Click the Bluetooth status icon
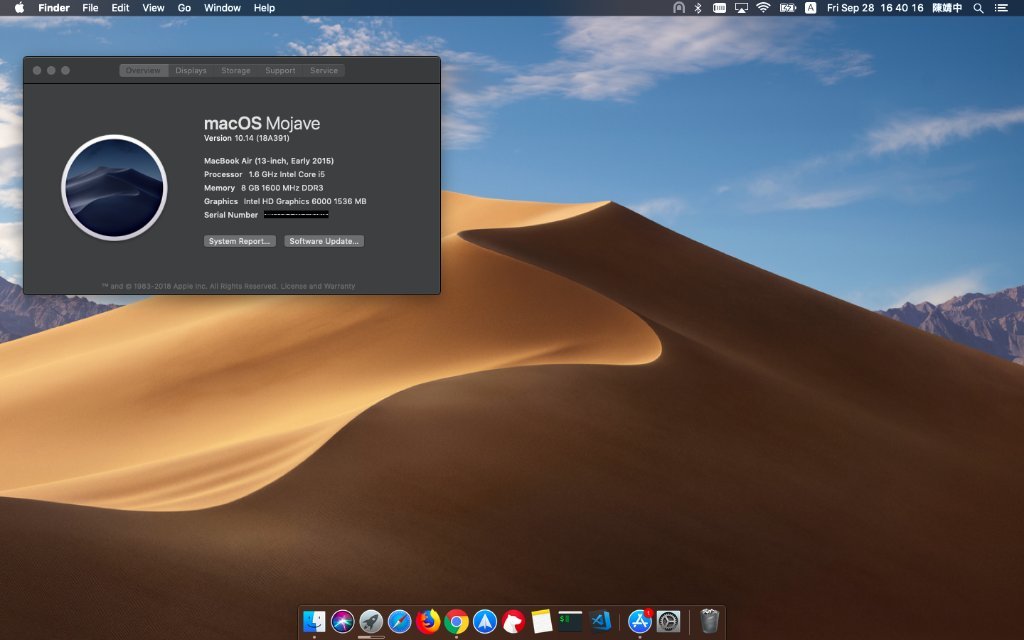Image resolution: width=1024 pixels, height=640 pixels. click(697, 8)
